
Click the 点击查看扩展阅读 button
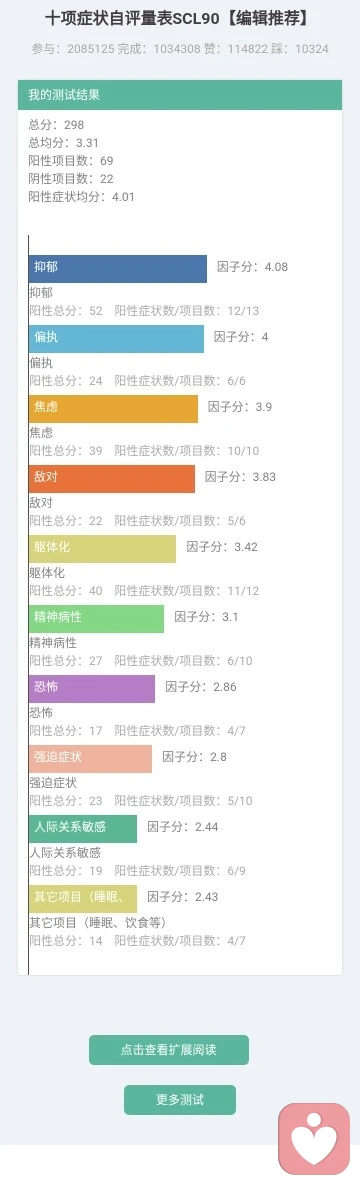tap(169, 1050)
